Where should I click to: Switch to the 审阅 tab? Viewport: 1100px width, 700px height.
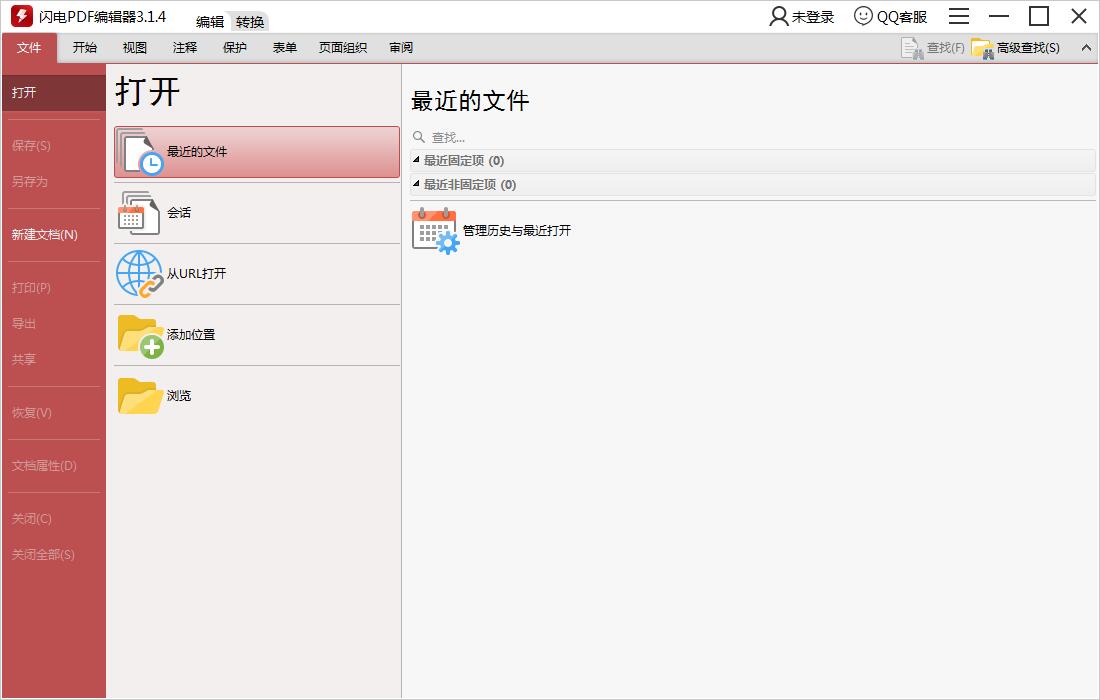400,47
